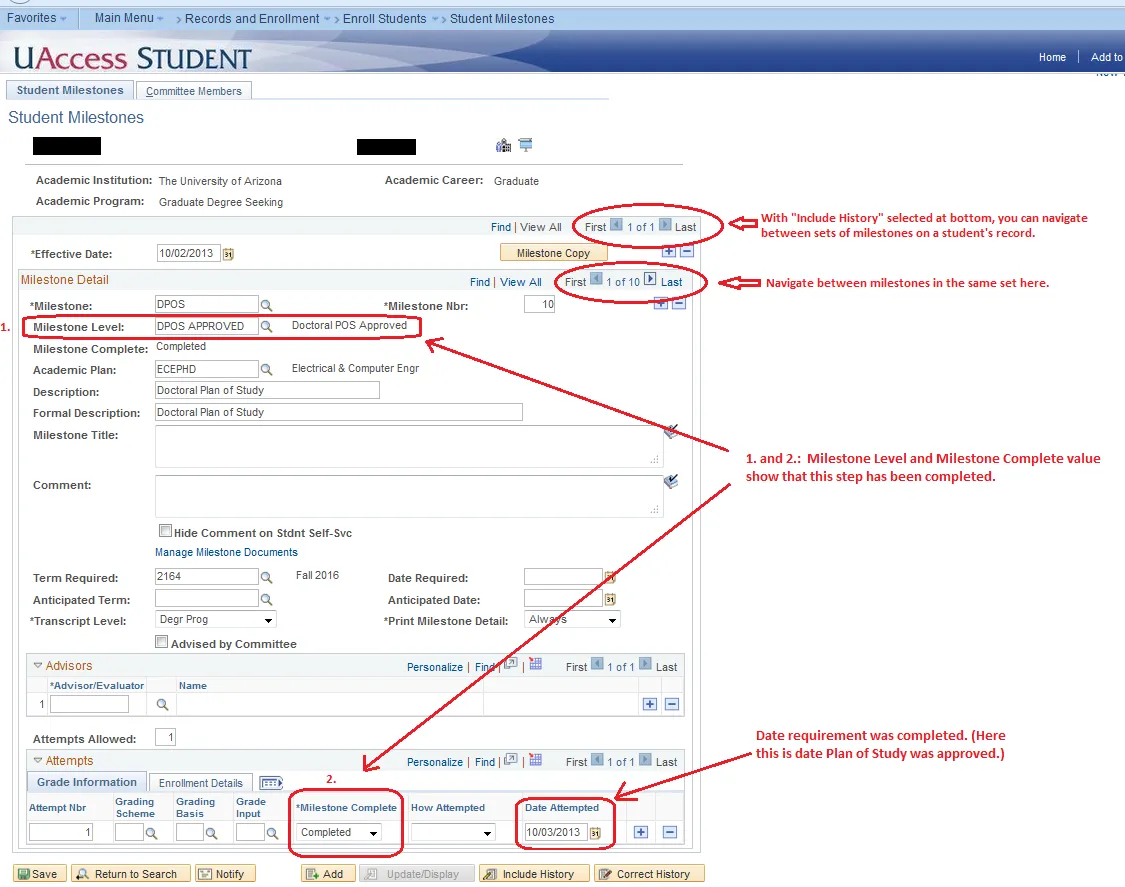Image resolution: width=1125 pixels, height=887 pixels.
Task: Click the Notify button
Action: click(x=225, y=873)
